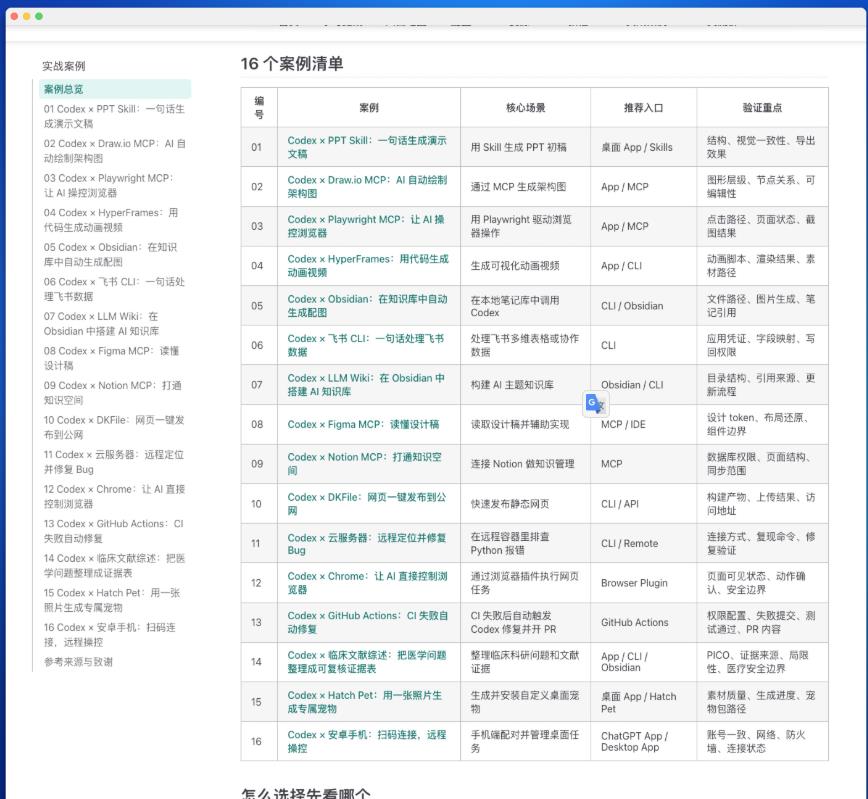The height and width of the screenshot is (799, 868).
Task: Click the 16 个案例清单 heading
Action: (x=292, y=64)
